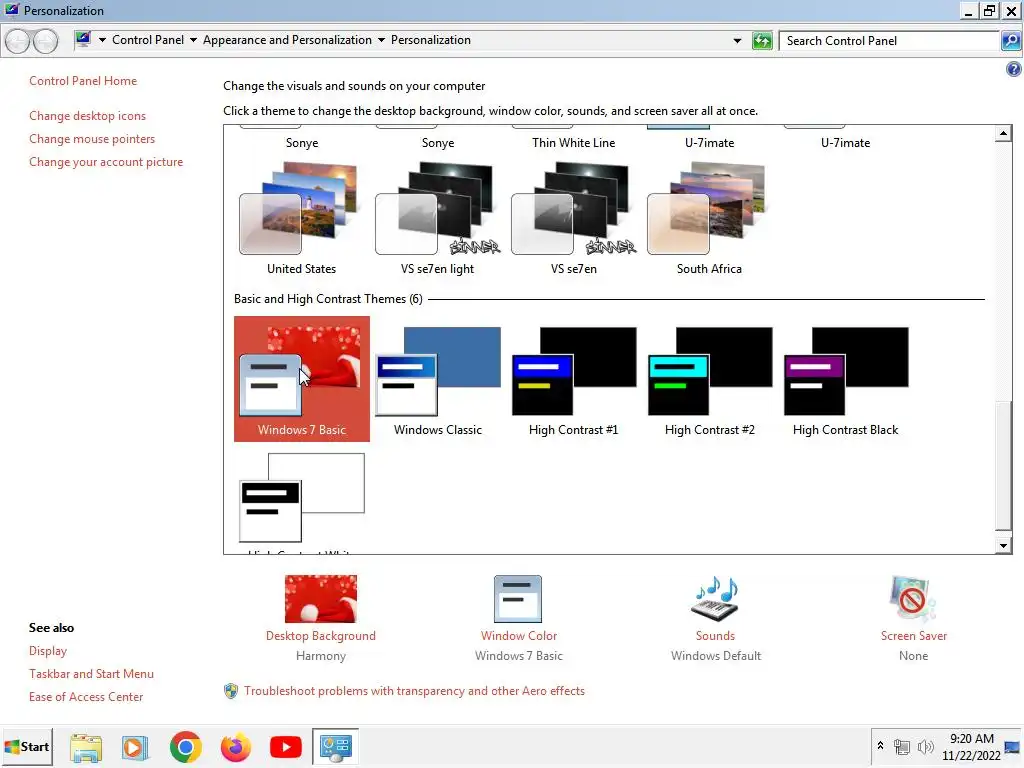Click the search magnifier icon
This screenshot has height=768, width=1024.
click(1010, 40)
